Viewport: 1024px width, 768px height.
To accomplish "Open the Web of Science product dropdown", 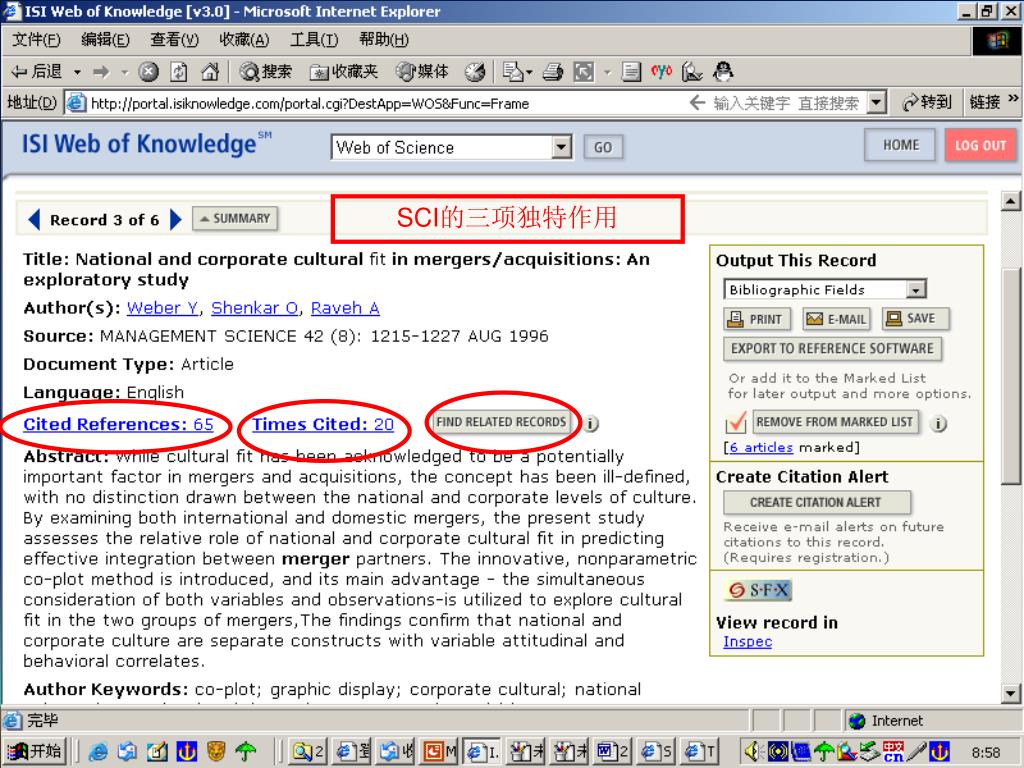I will pyautogui.click(x=562, y=147).
